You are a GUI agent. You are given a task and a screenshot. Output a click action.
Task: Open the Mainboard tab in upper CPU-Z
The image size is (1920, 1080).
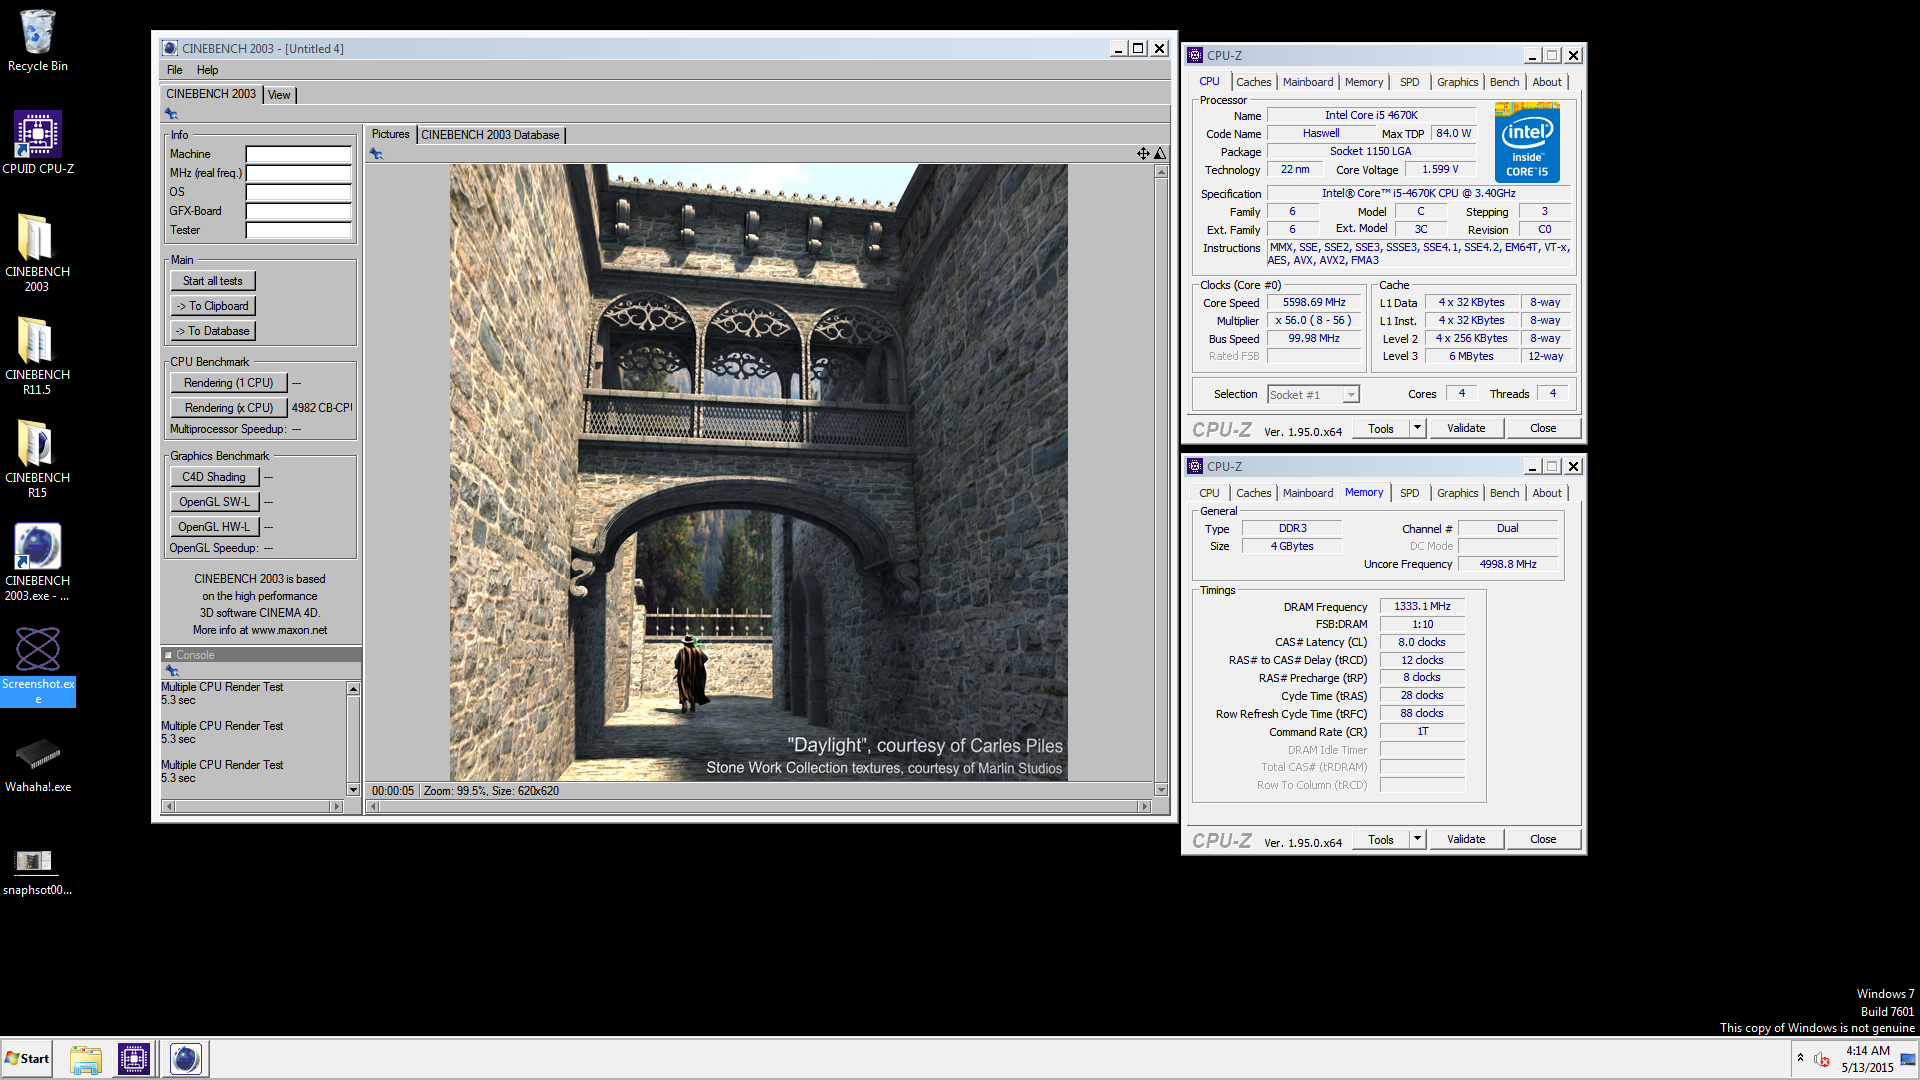[x=1308, y=82]
